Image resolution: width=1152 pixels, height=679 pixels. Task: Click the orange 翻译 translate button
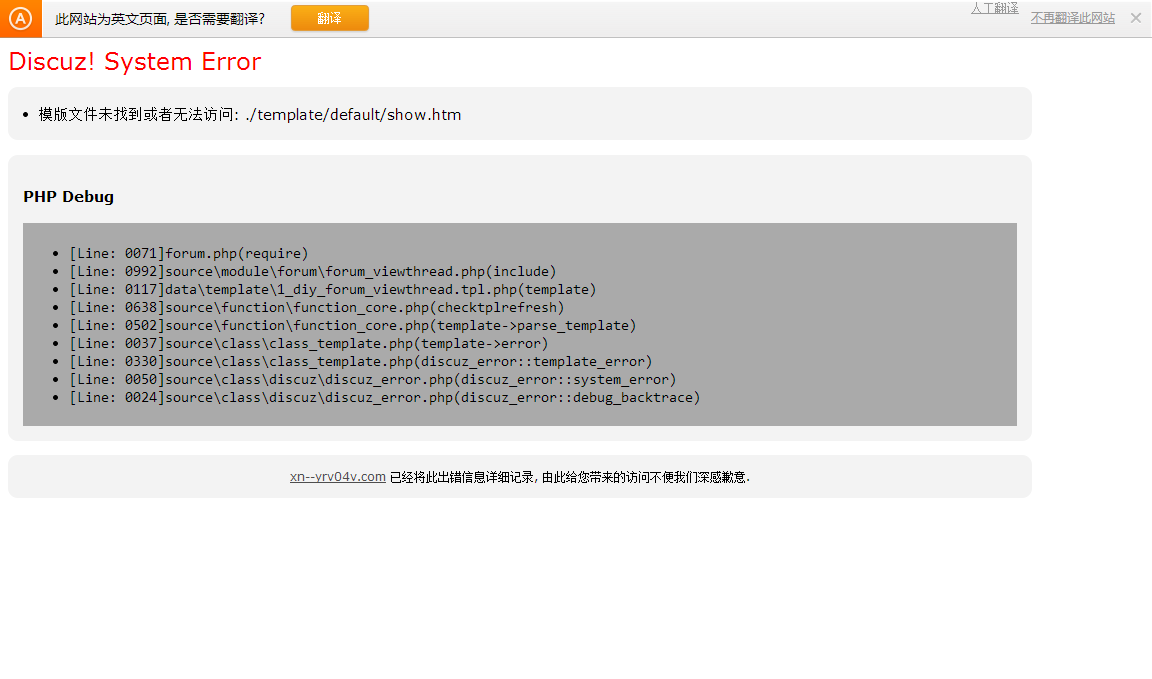330,18
